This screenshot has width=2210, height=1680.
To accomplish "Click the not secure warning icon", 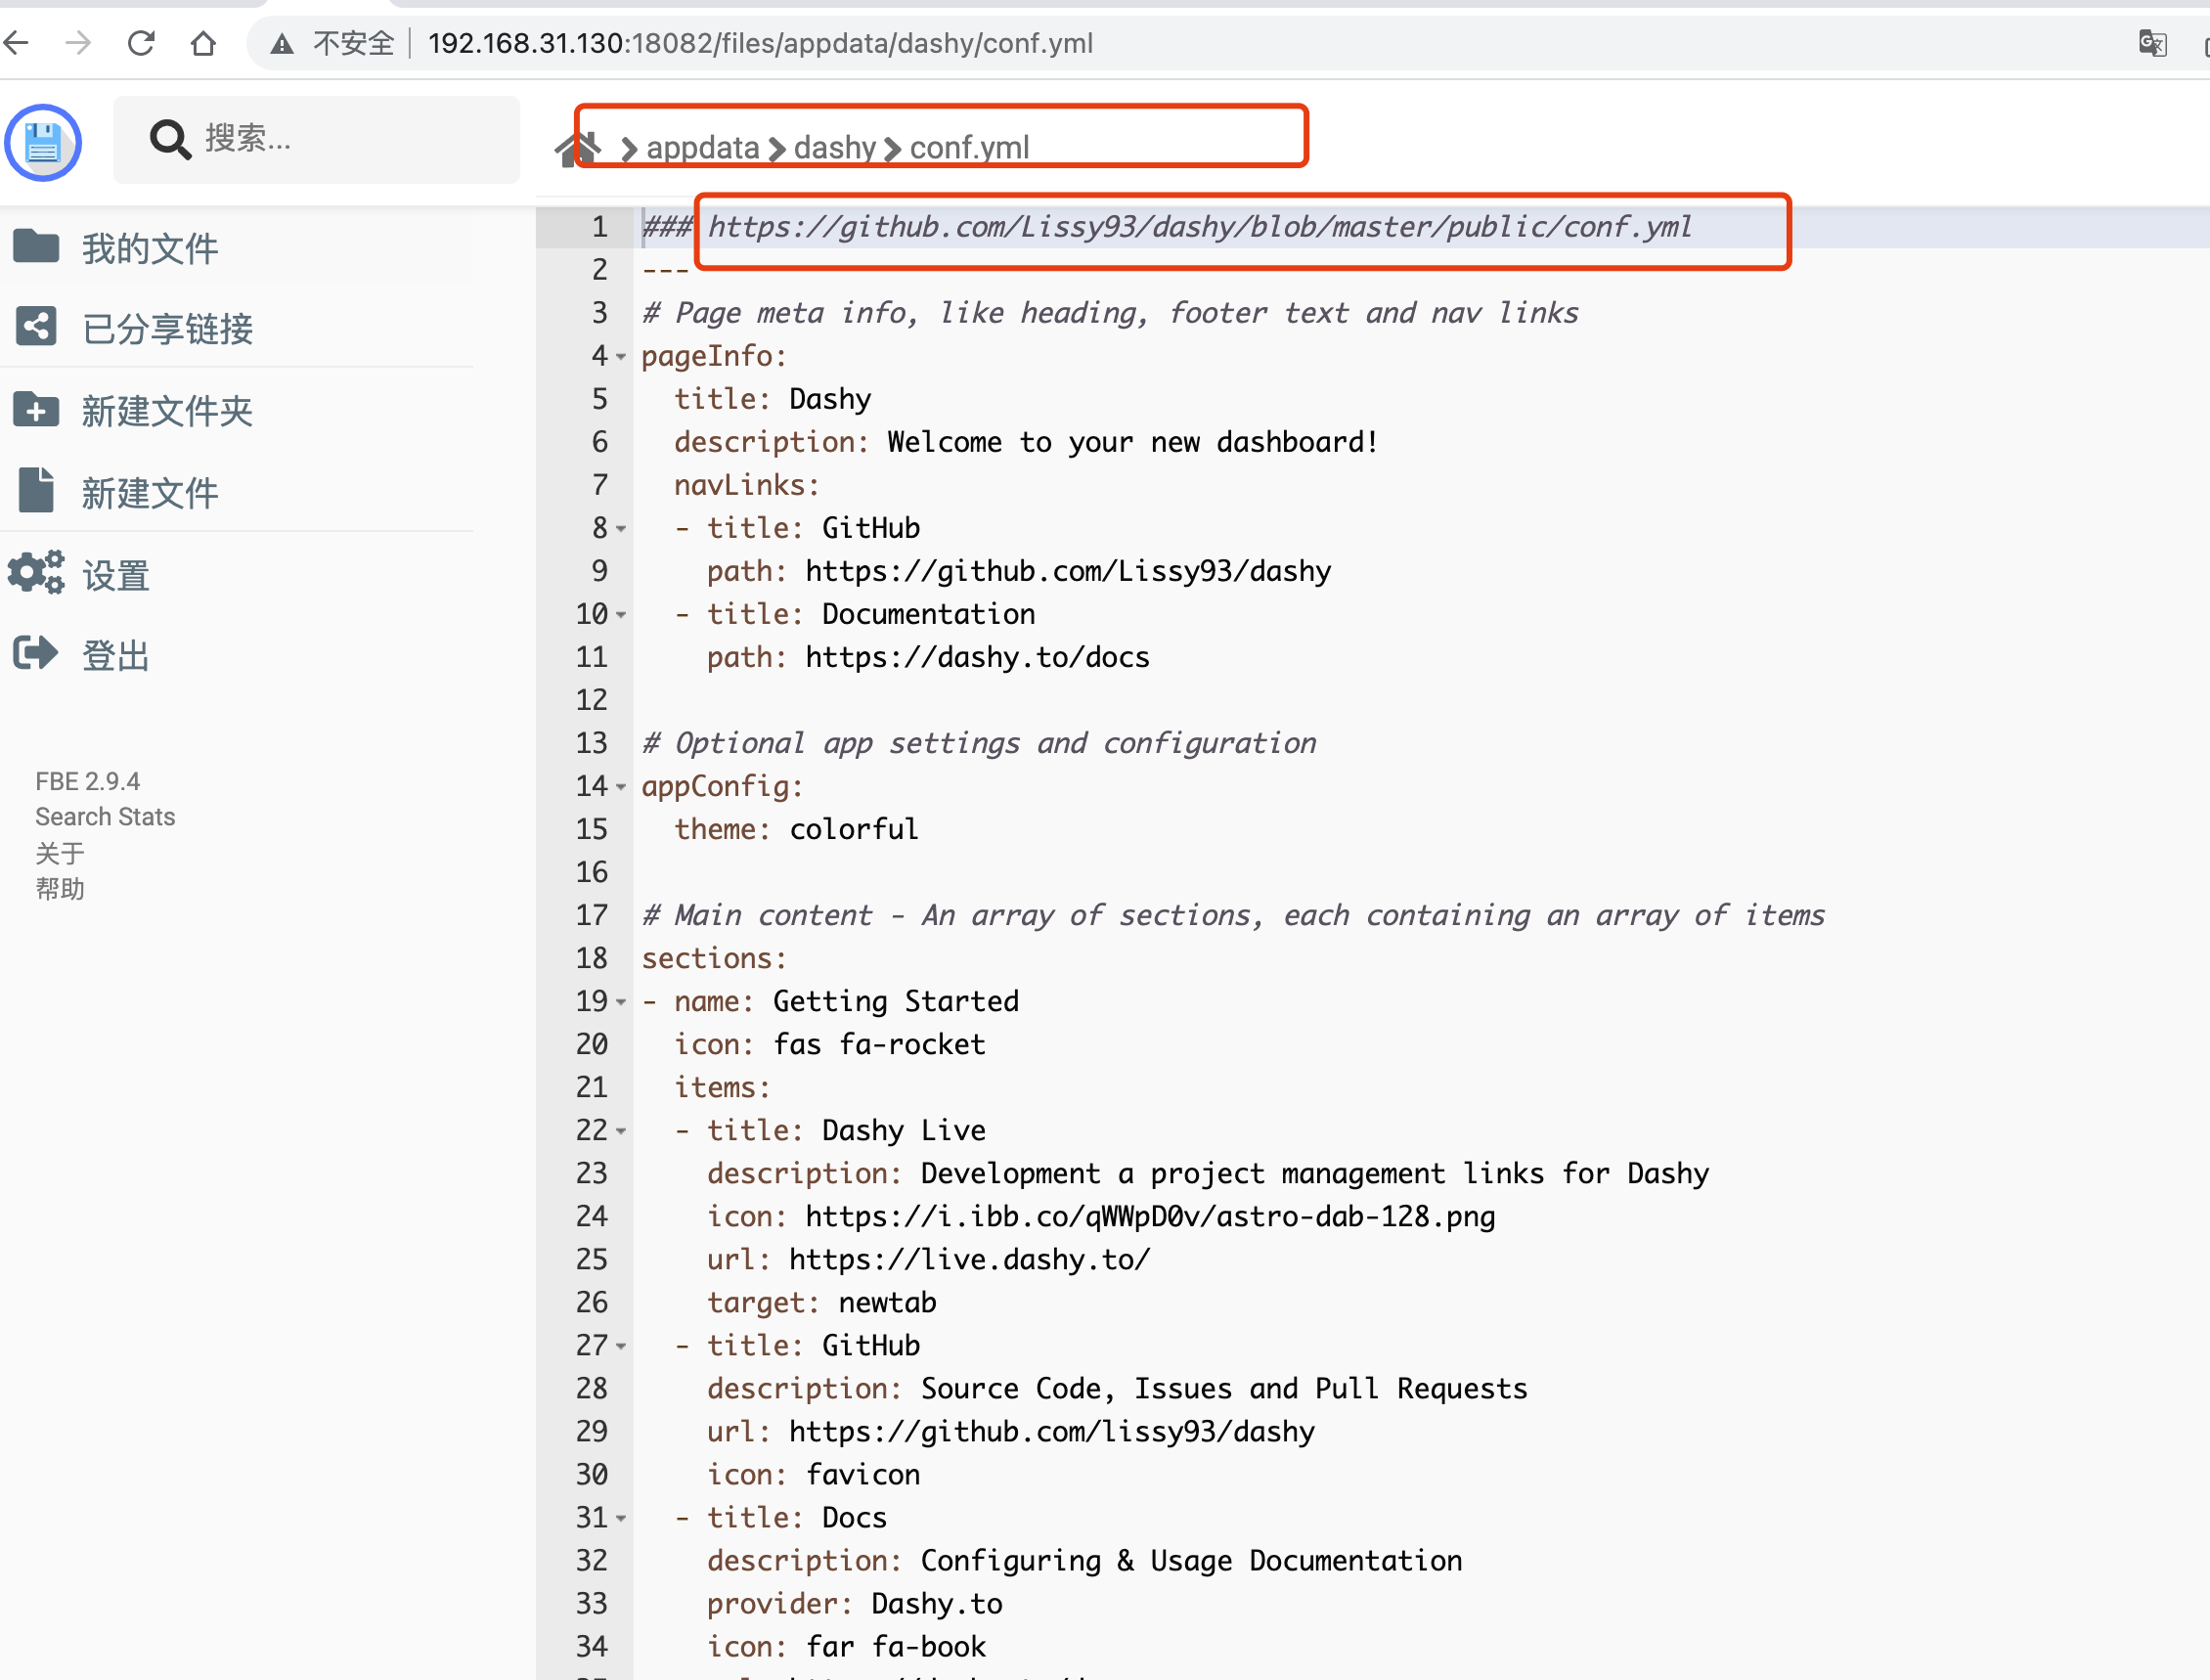I will point(283,44).
